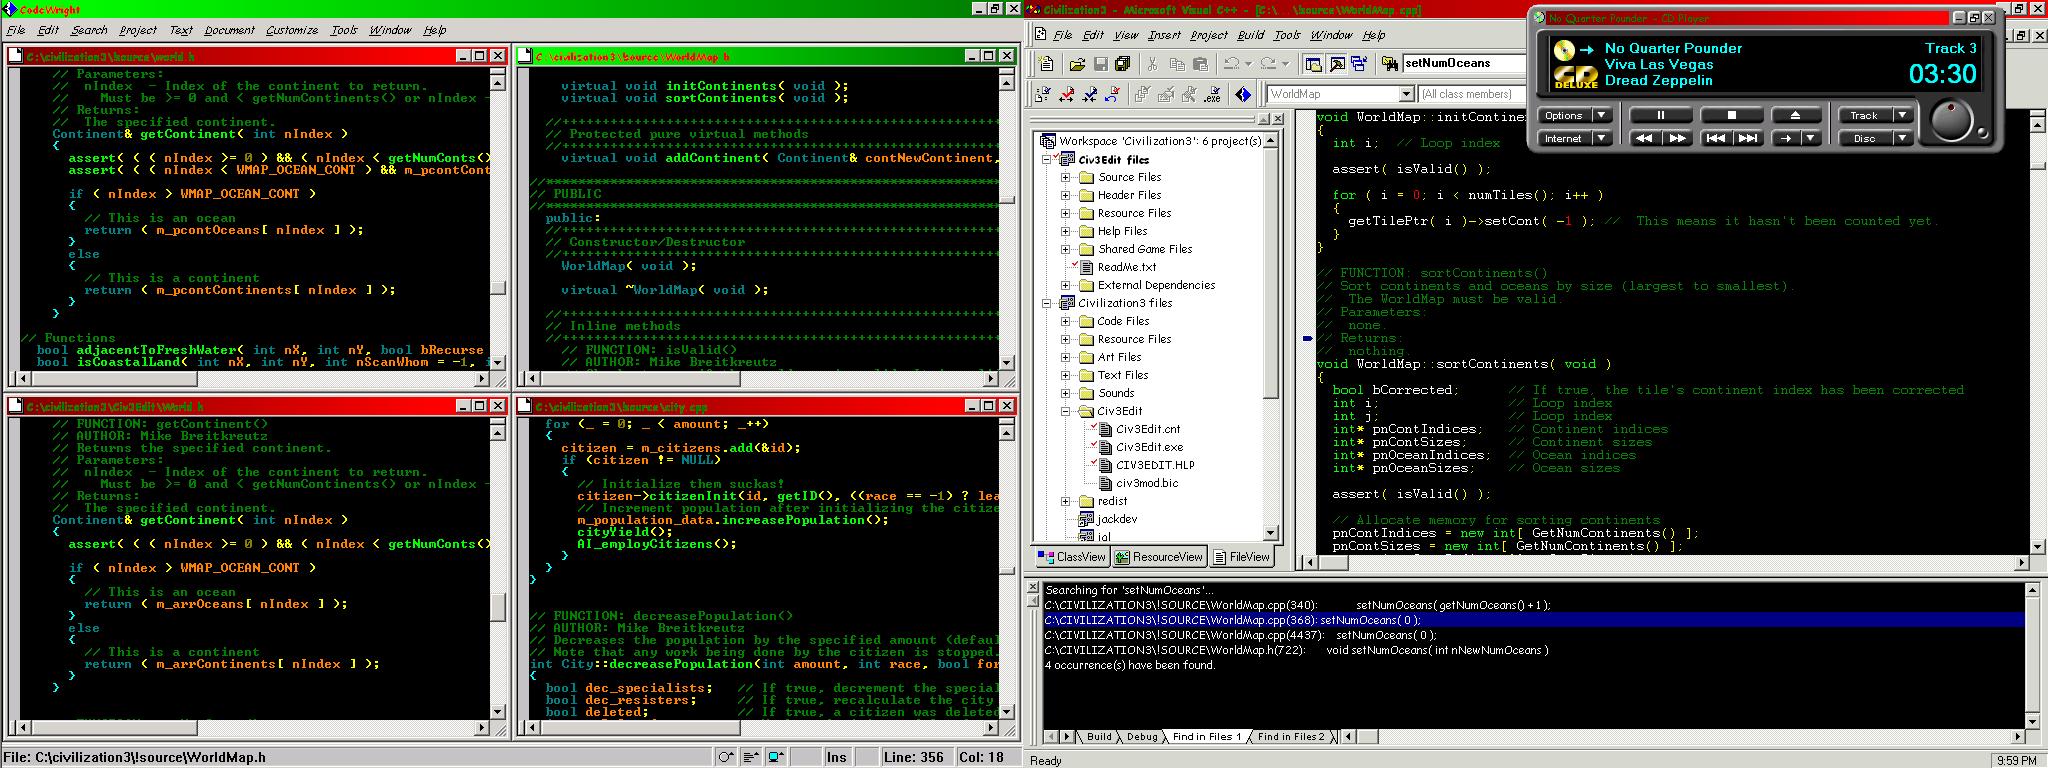Skip to next track in CD Player

[x=1748, y=139]
